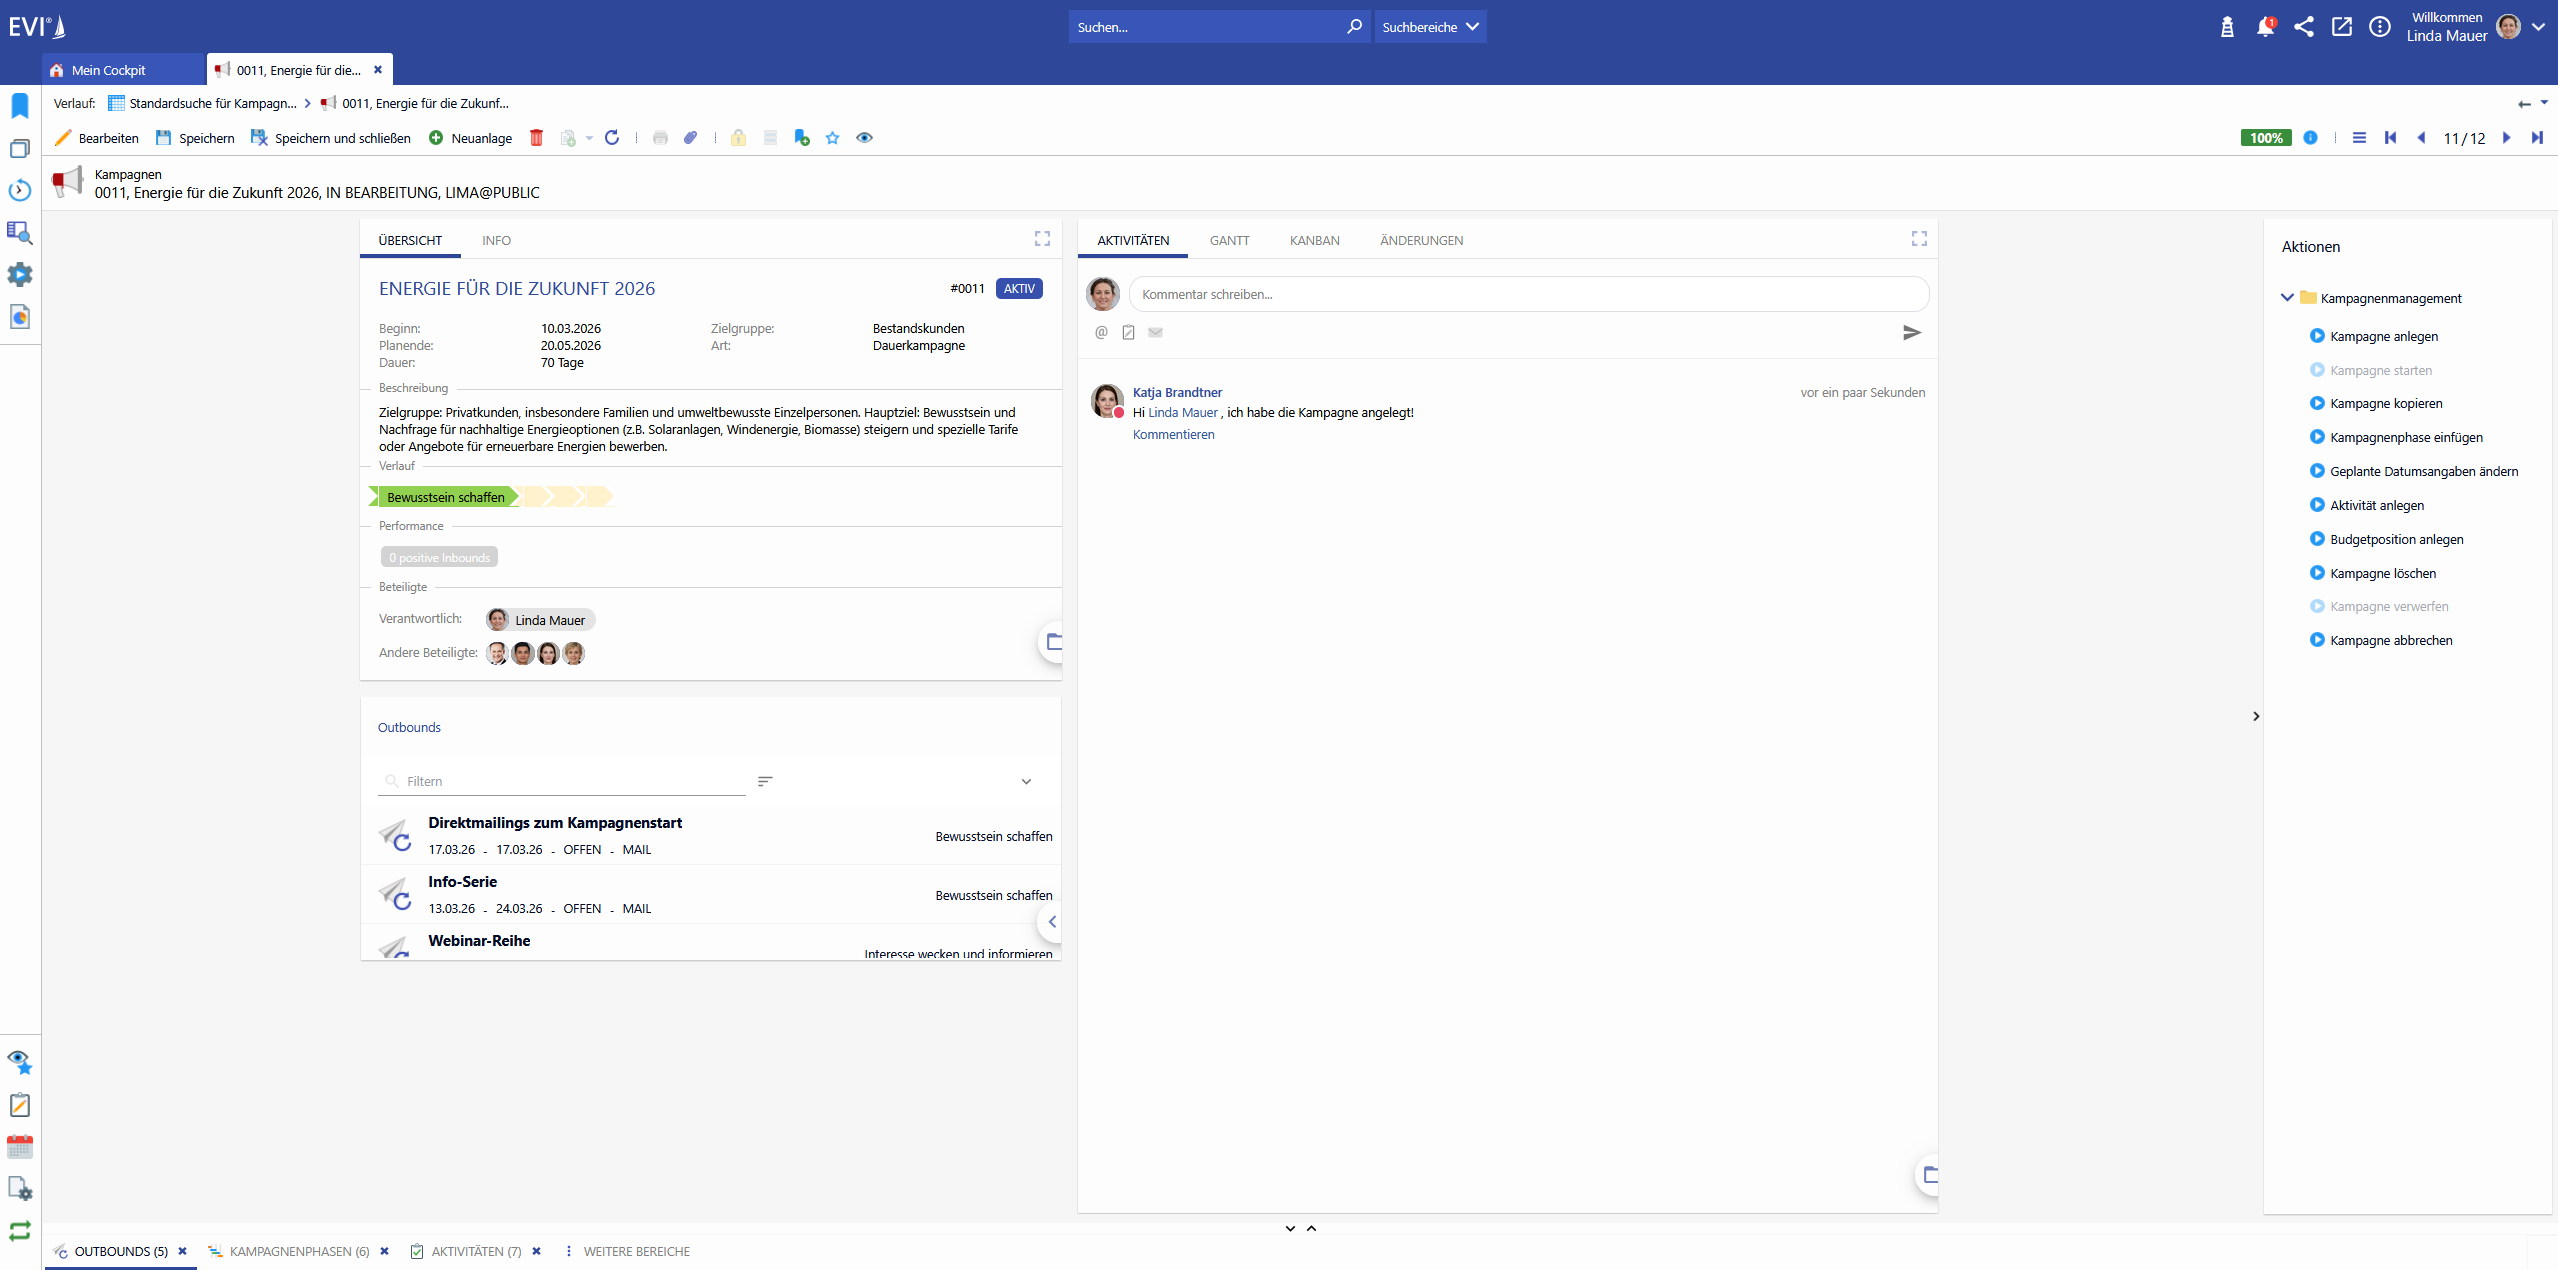The height and width of the screenshot is (1270, 2558).
Task: Add campaign to favorites star icon
Action: 832,138
